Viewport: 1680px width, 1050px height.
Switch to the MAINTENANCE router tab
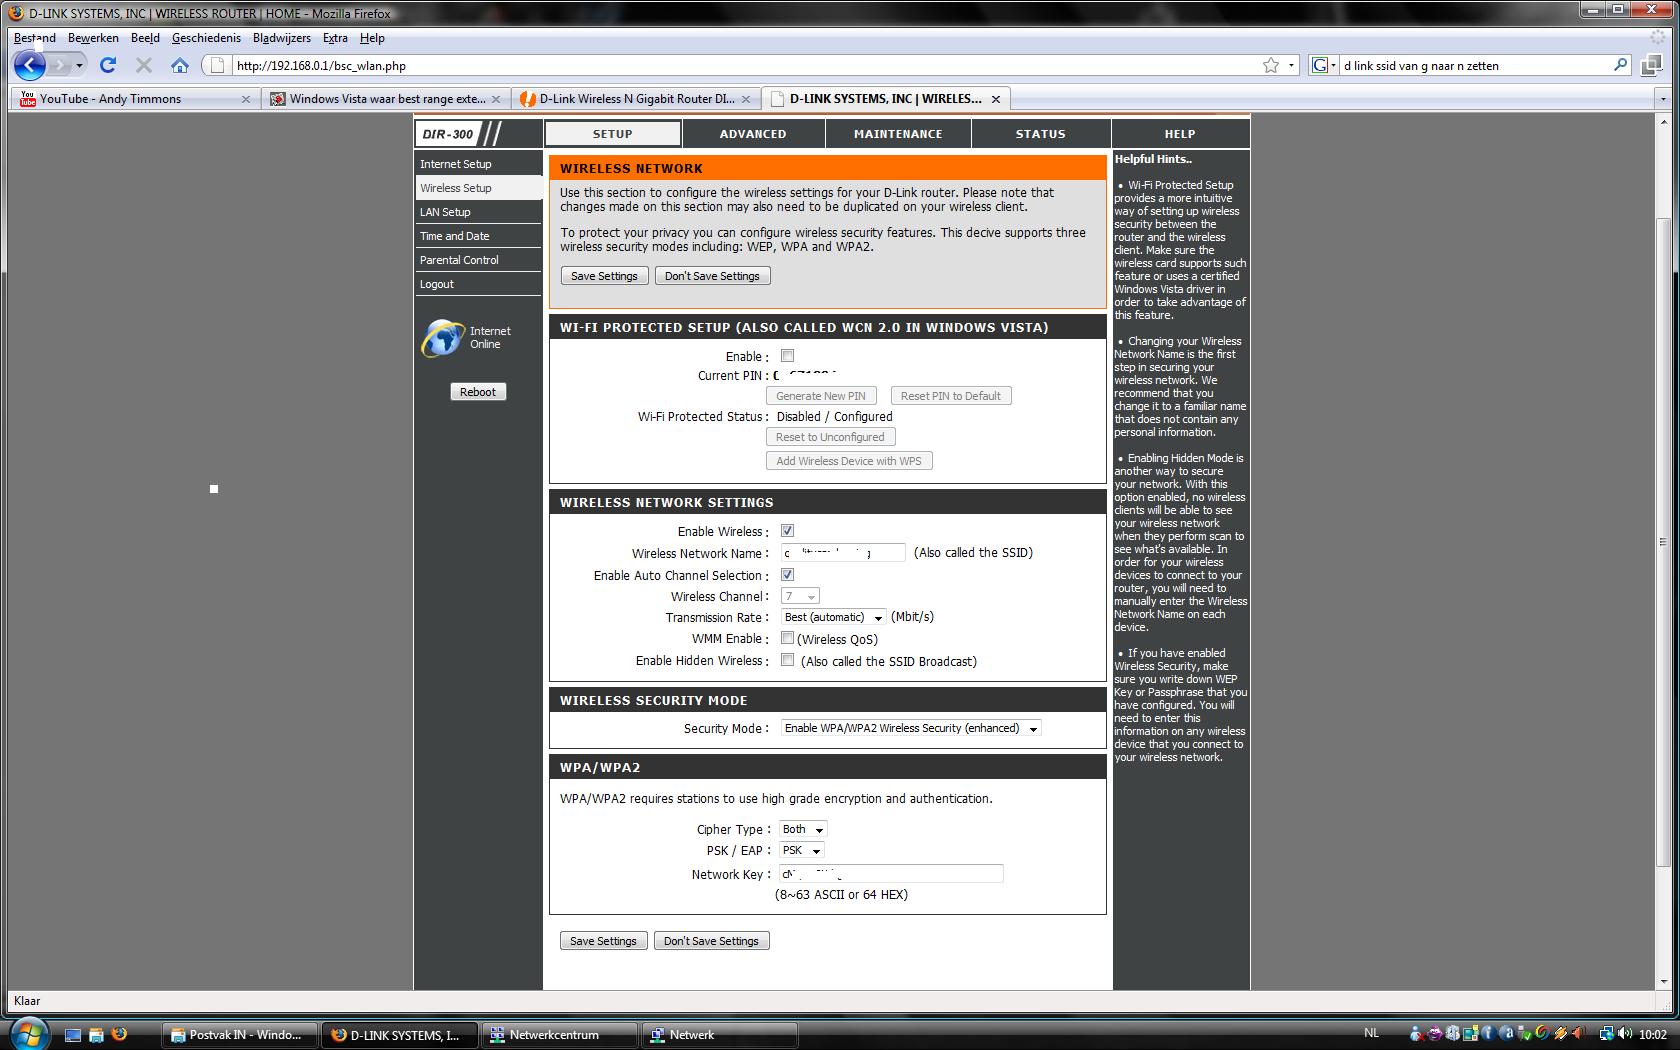898,134
